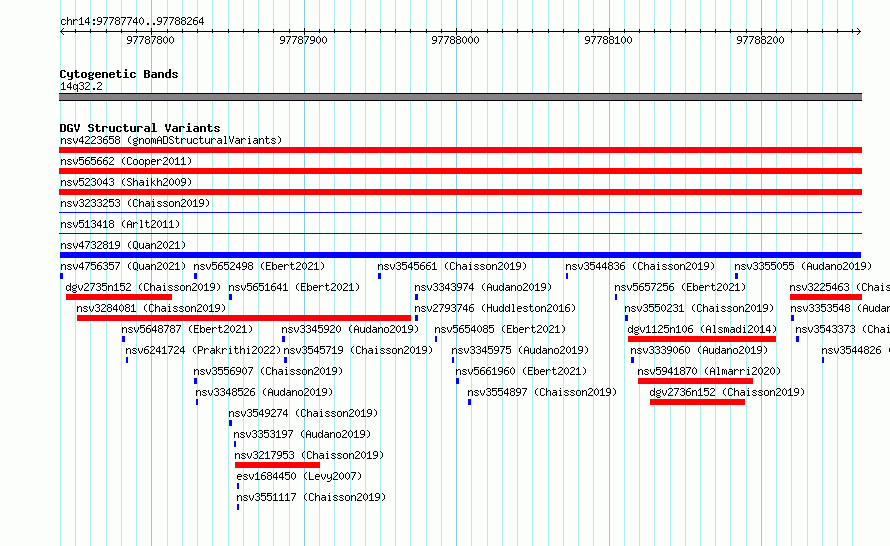The width and height of the screenshot is (890, 546).
Task: Open nsv5648787 (Ebert2021) variant label
Action: pyautogui.click(x=187, y=329)
